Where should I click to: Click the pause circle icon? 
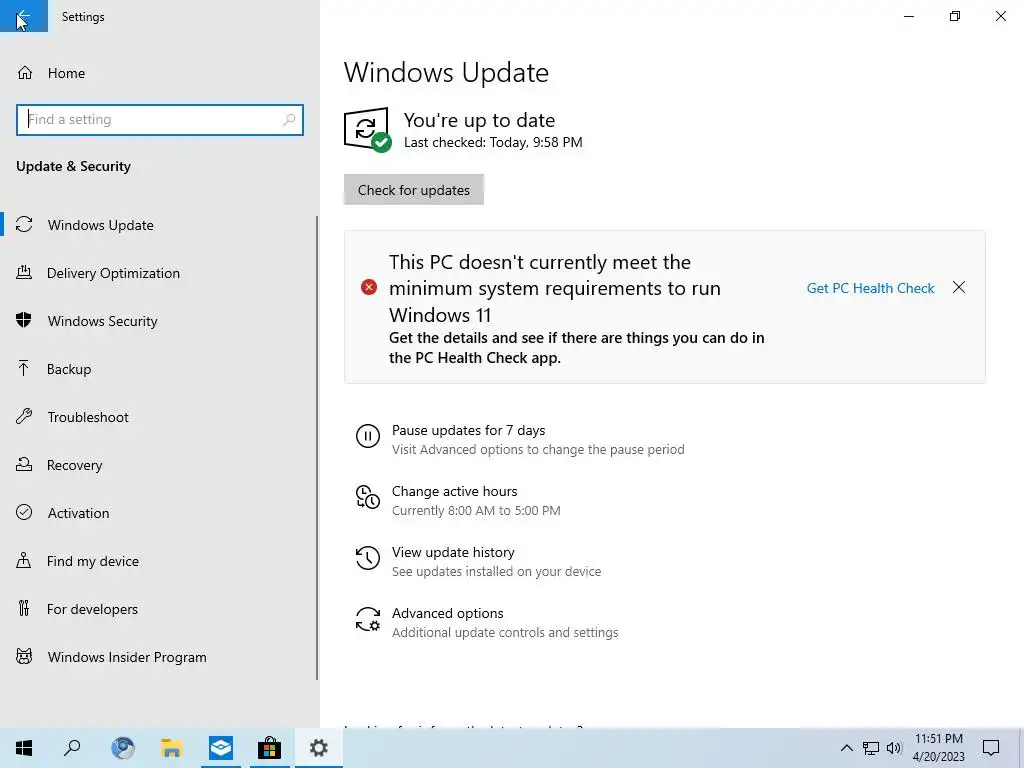[x=368, y=436]
